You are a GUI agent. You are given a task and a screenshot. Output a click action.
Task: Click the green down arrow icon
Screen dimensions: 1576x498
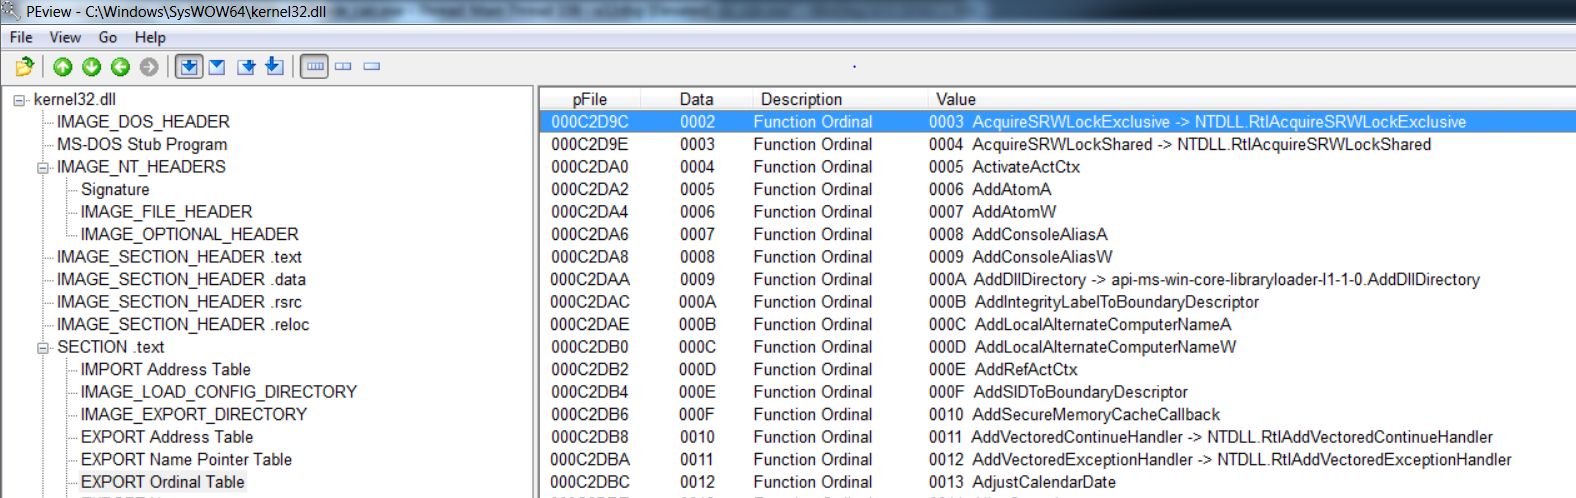pos(92,67)
